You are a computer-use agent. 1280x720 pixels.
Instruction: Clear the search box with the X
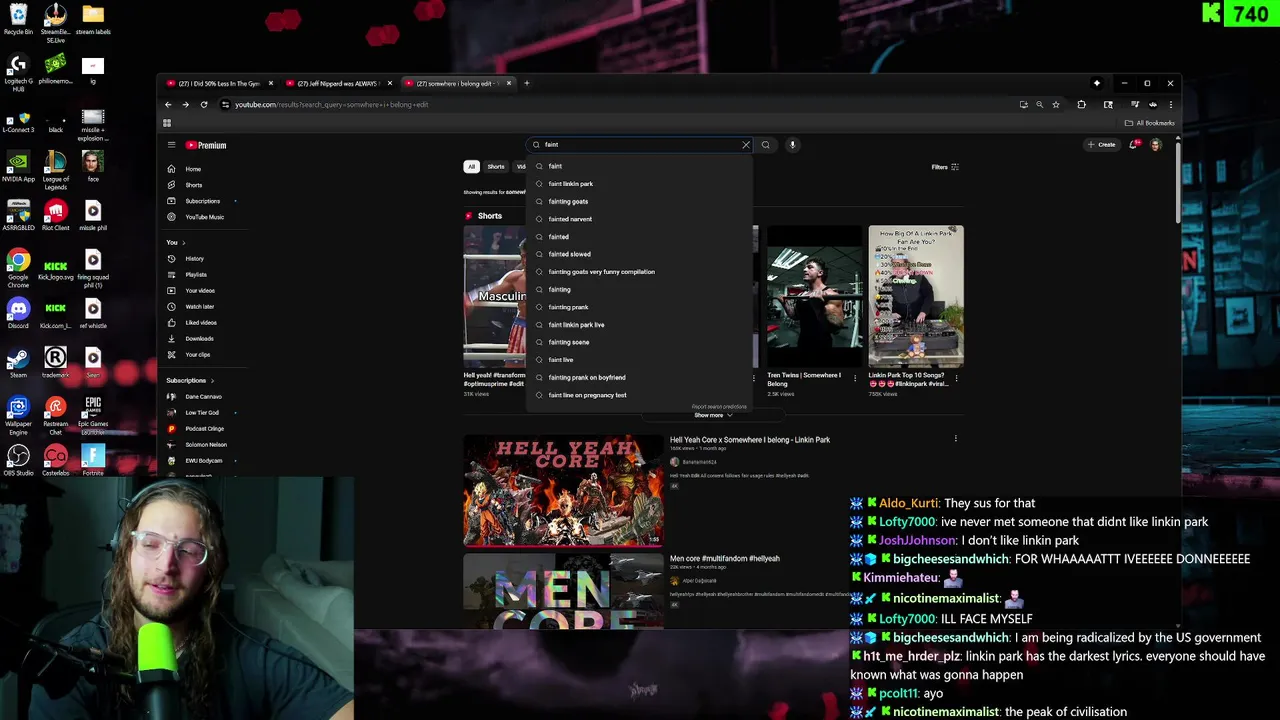(x=746, y=145)
